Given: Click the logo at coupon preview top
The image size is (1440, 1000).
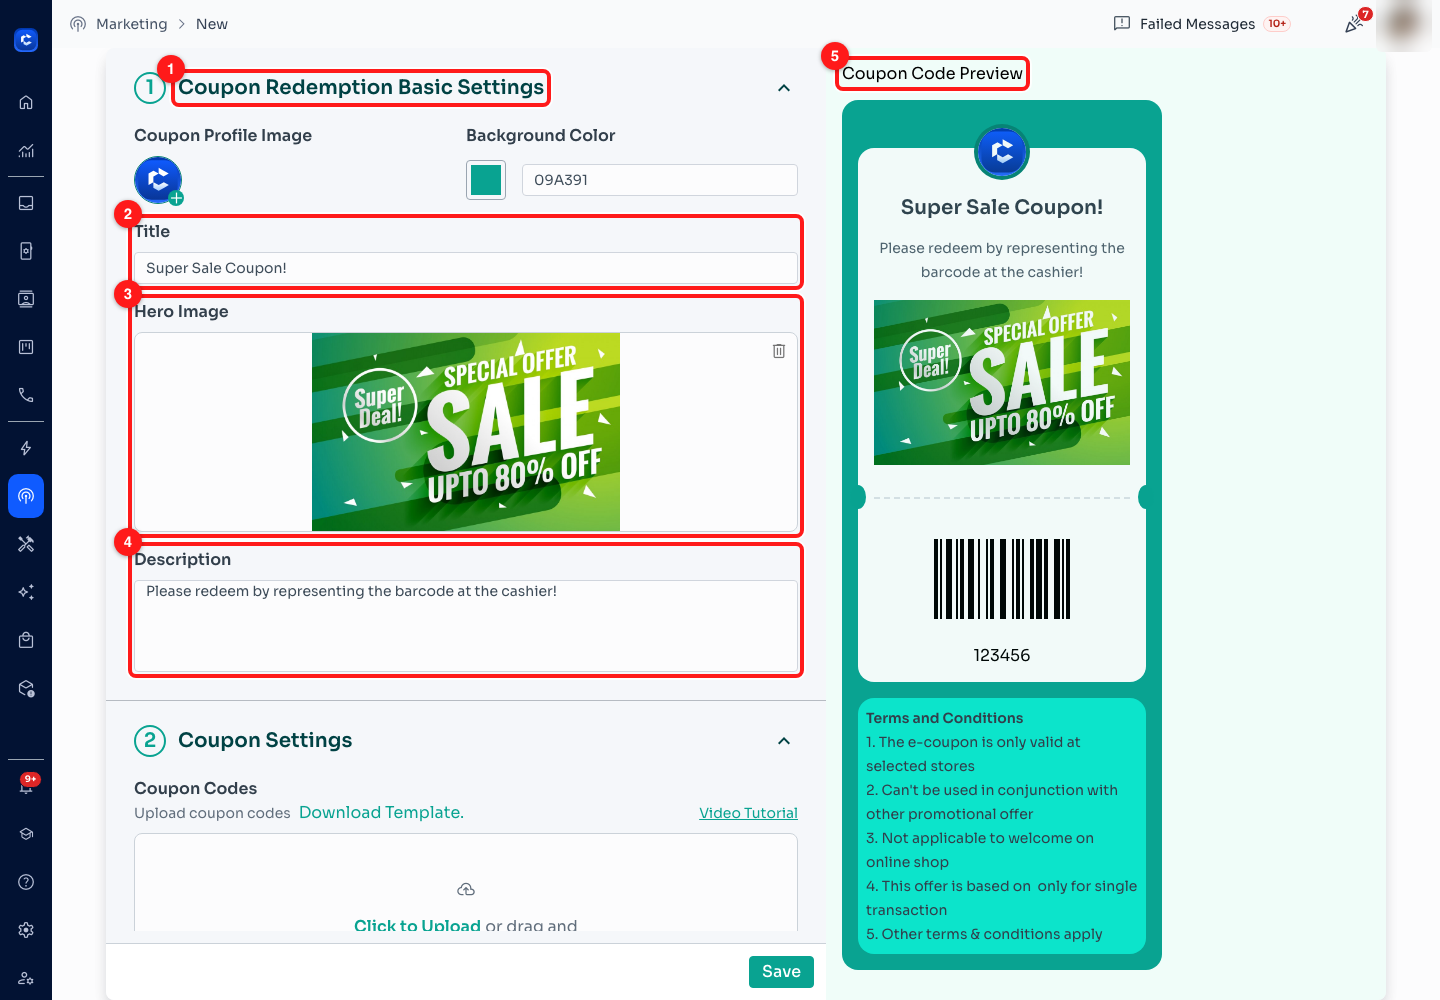Looking at the screenshot, I should 1002,152.
